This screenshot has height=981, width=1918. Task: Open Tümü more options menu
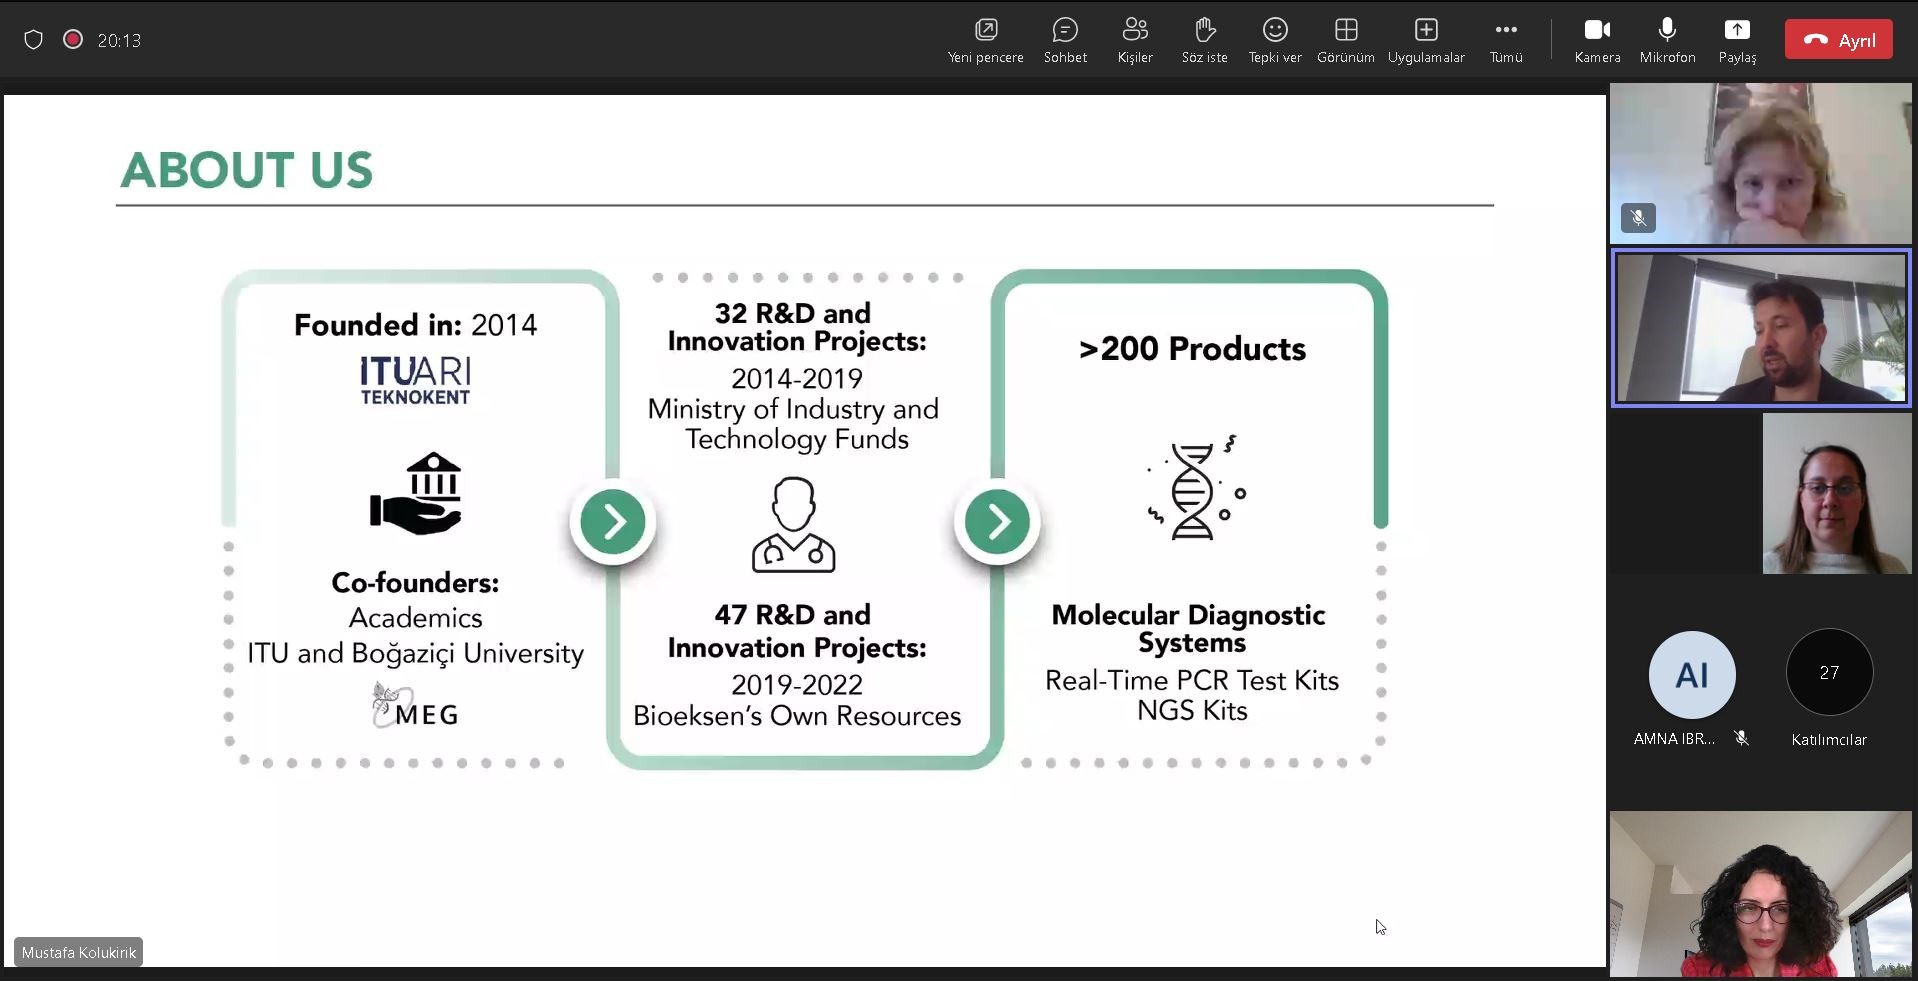[x=1506, y=41]
